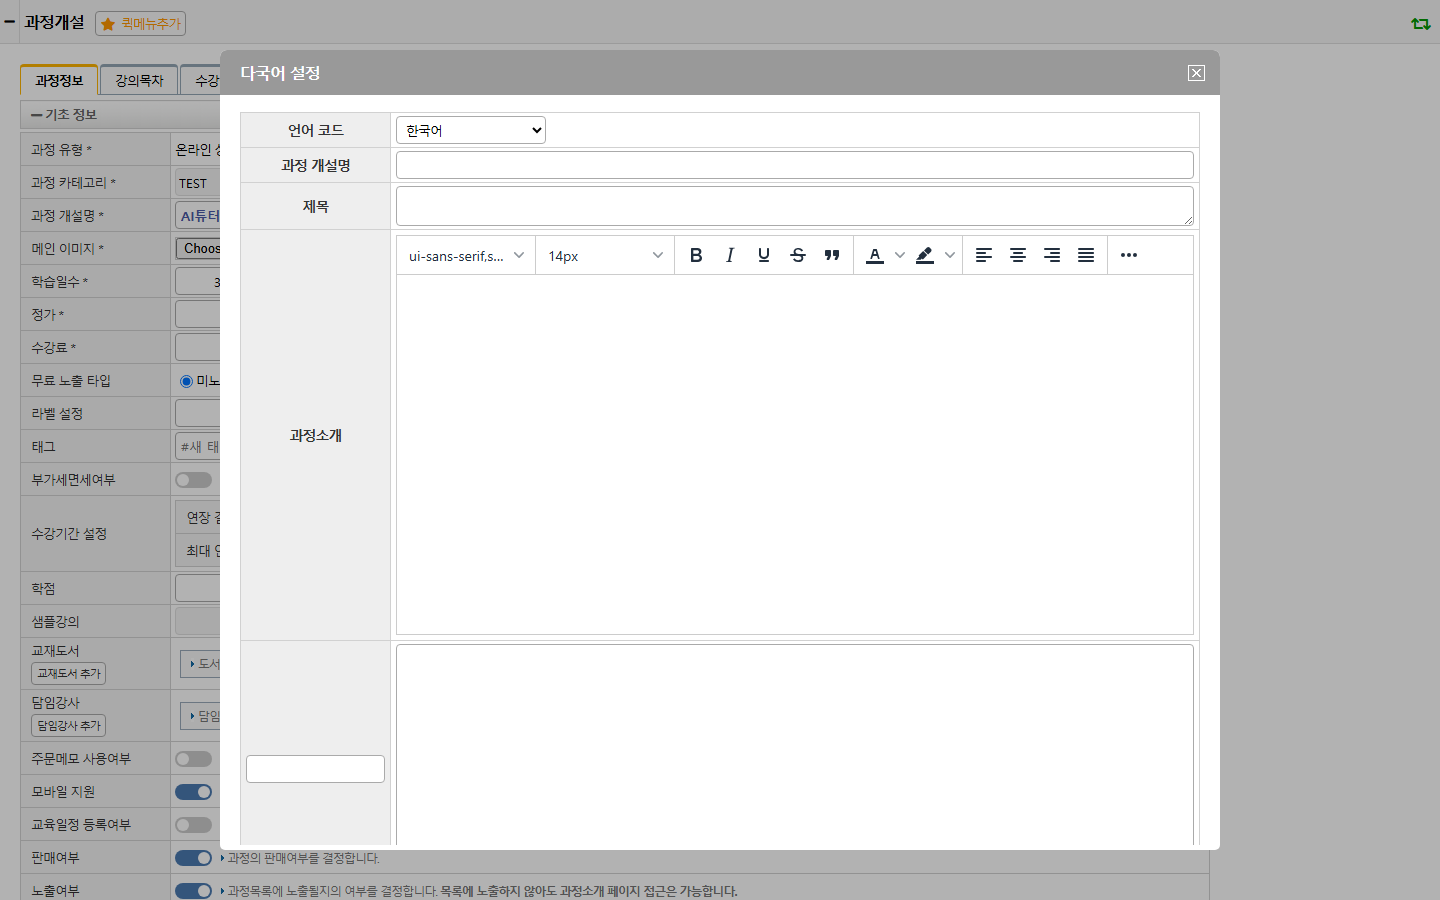This screenshot has height=900, width=1440.
Task: Click the 담임강사 추가 button
Action: 69,726
